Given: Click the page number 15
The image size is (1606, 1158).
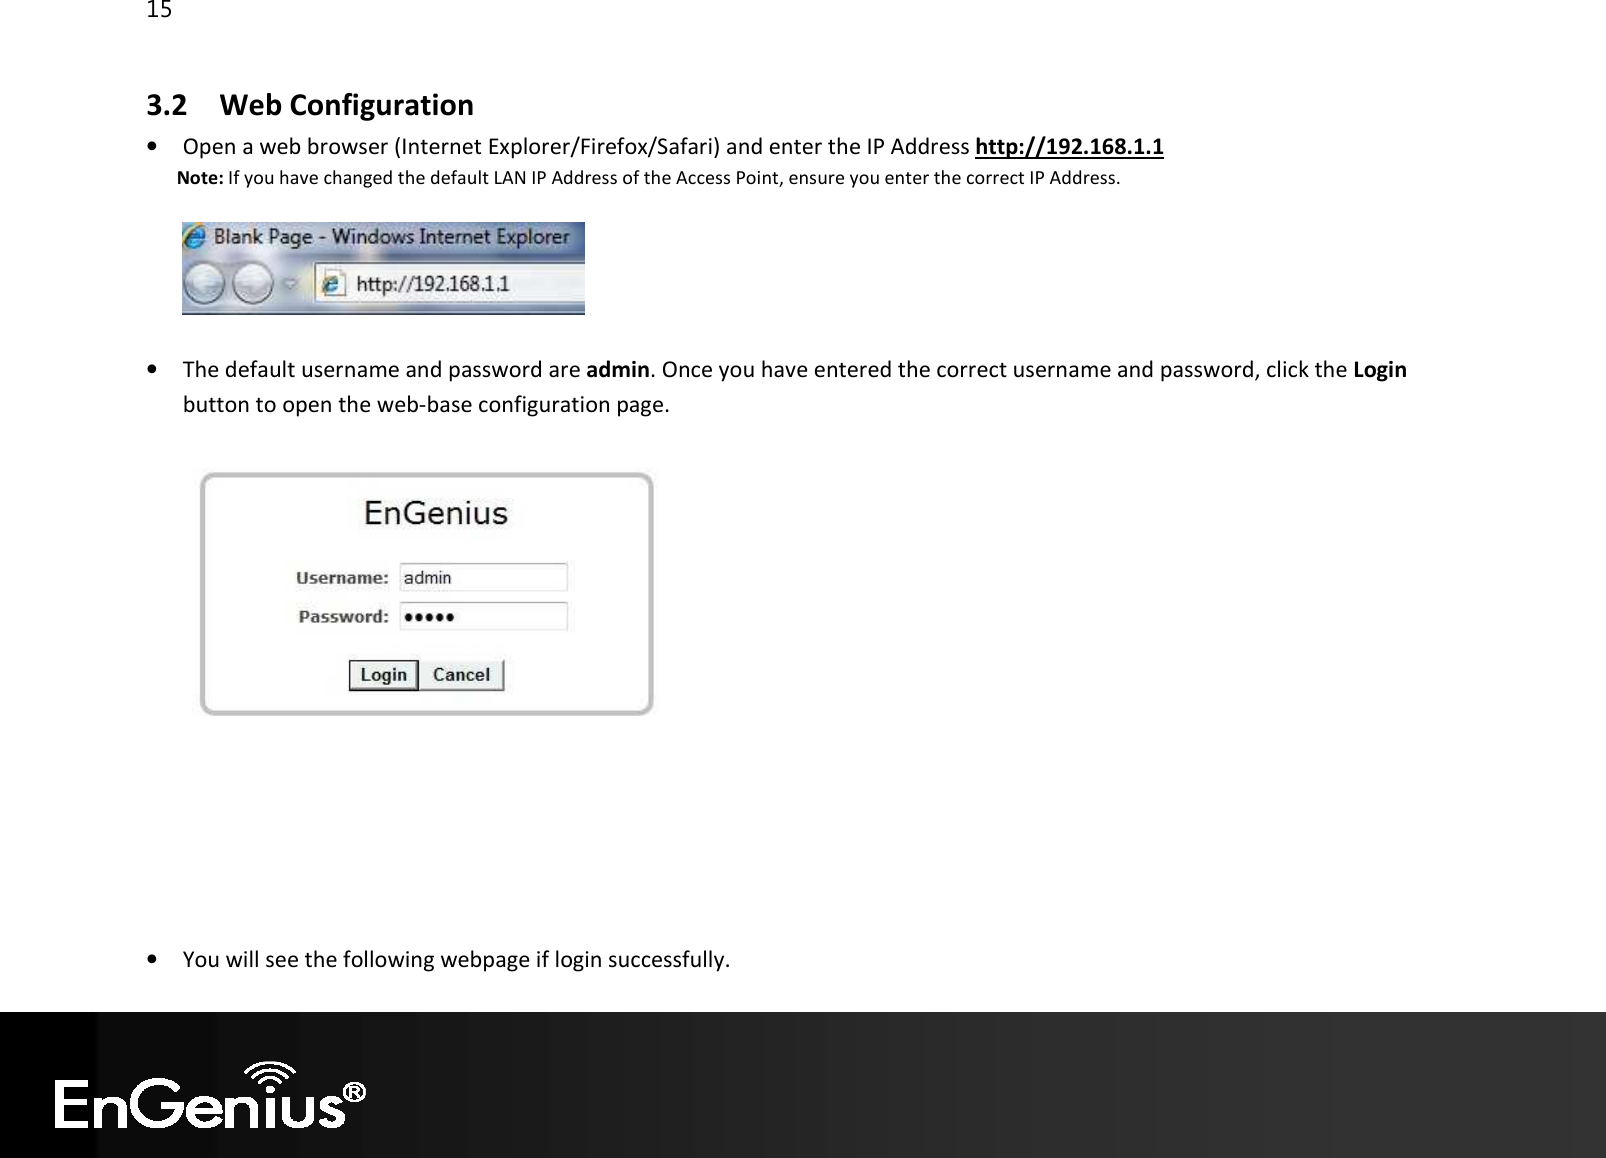Looking at the screenshot, I should pyautogui.click(x=159, y=11).
